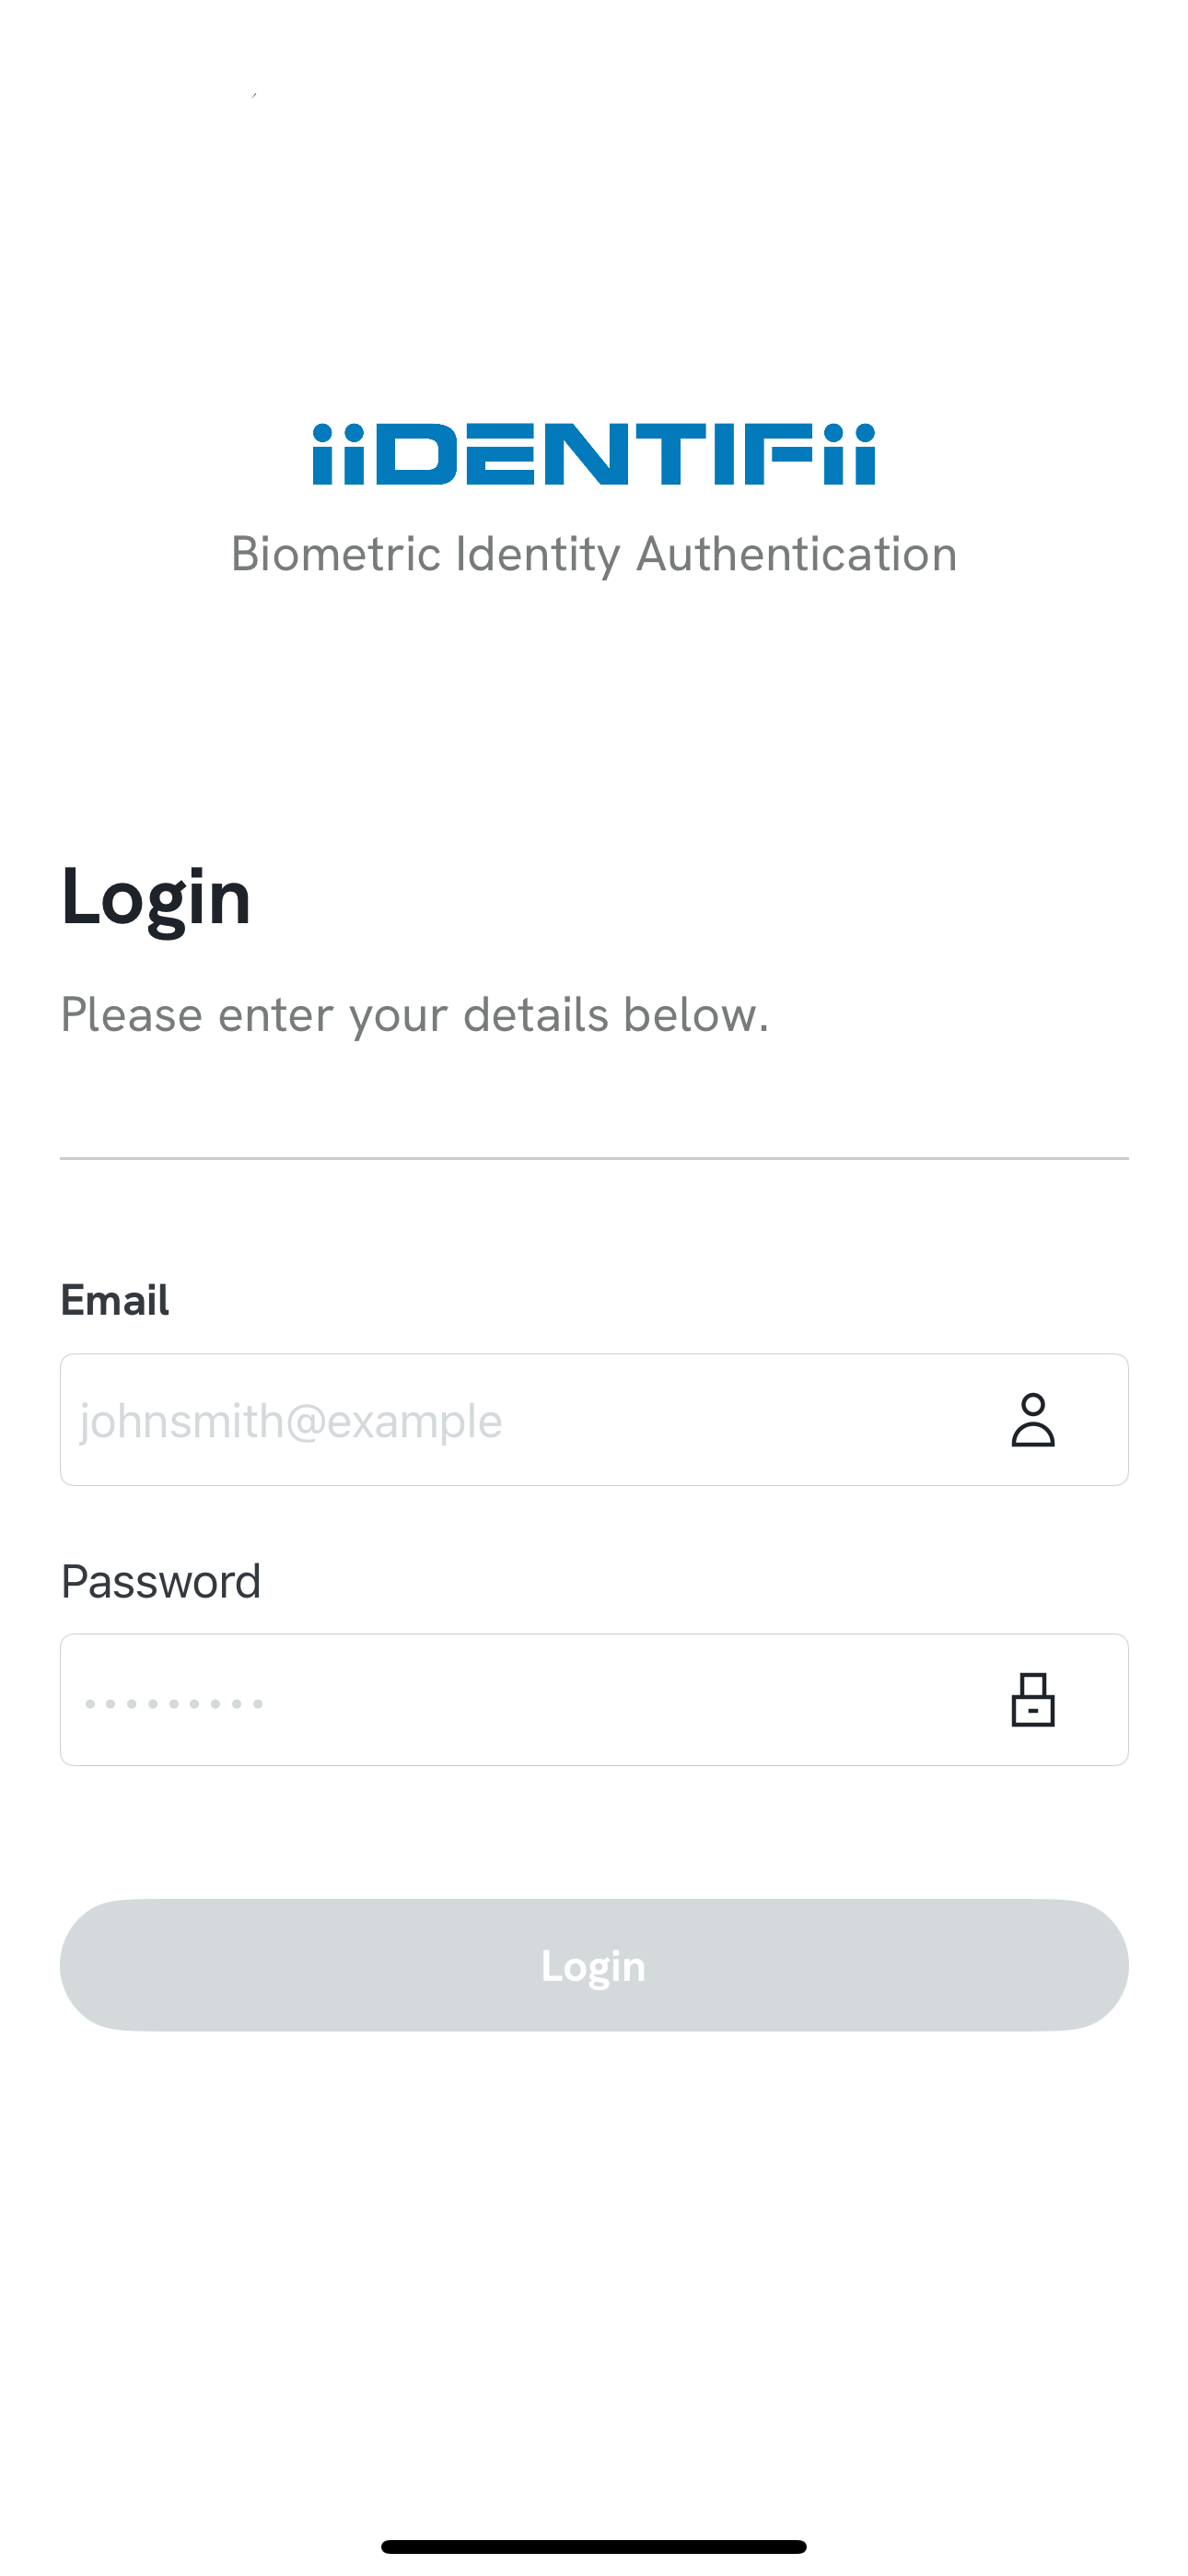
Task: Tap the trailing 'ii' letters of the logo
Action: [x=849, y=454]
